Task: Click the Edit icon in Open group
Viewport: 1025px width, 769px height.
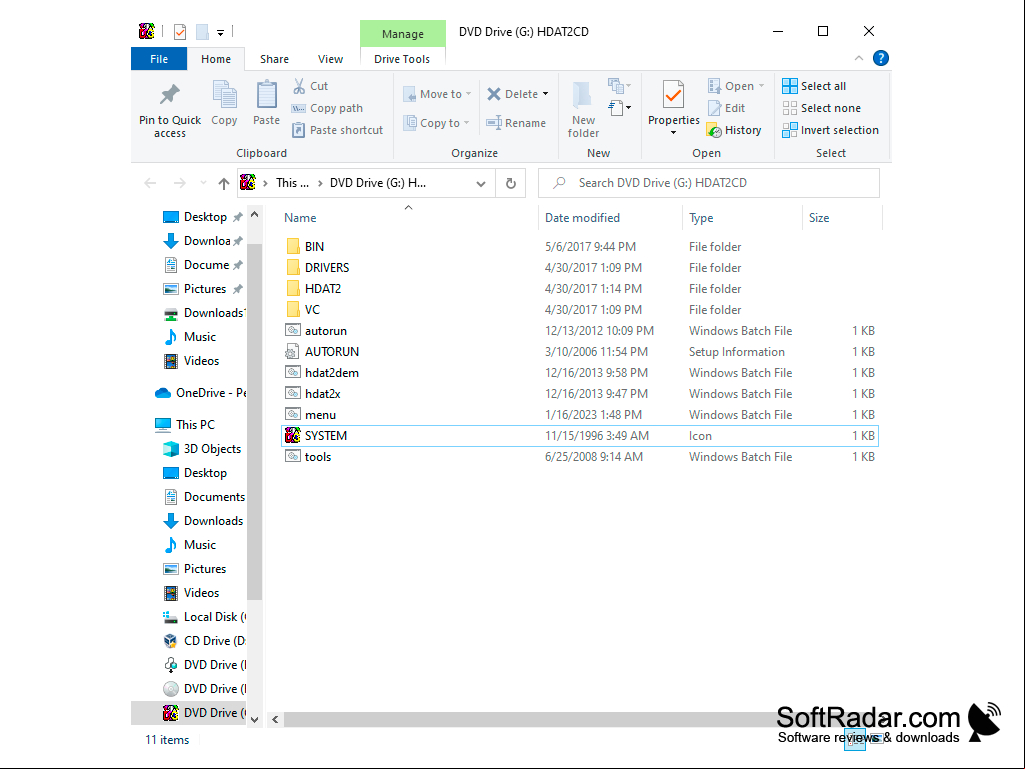Action: click(714, 108)
